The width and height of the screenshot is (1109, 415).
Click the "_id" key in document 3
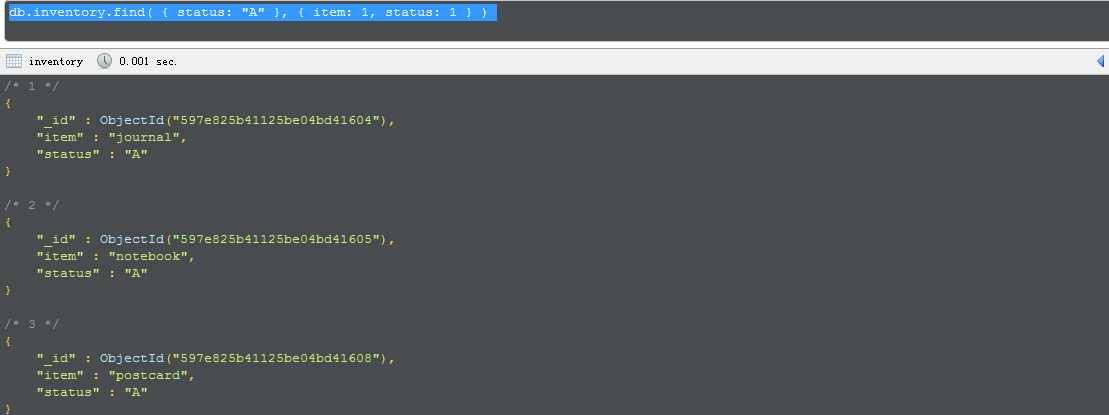coord(56,358)
